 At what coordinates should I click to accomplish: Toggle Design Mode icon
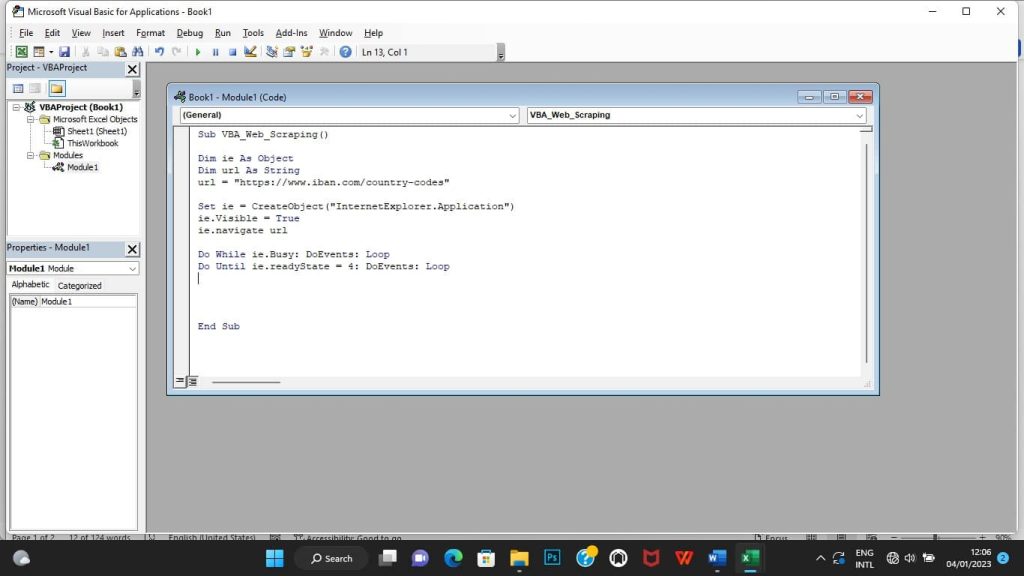250,52
